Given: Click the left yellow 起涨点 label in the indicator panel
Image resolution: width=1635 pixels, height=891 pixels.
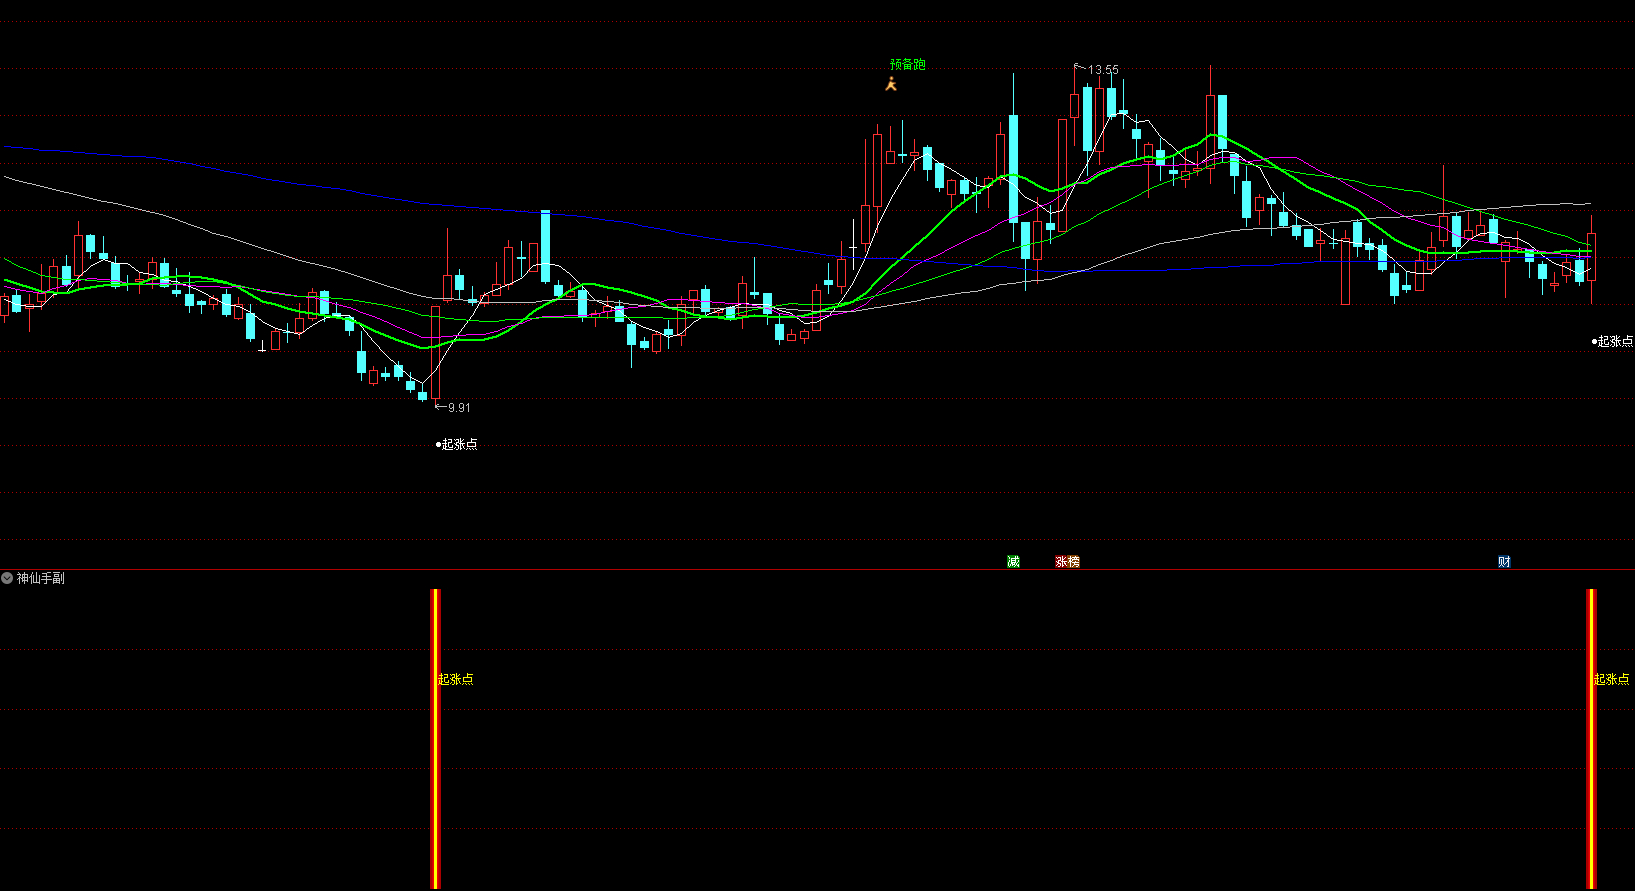Looking at the screenshot, I should [x=455, y=679].
